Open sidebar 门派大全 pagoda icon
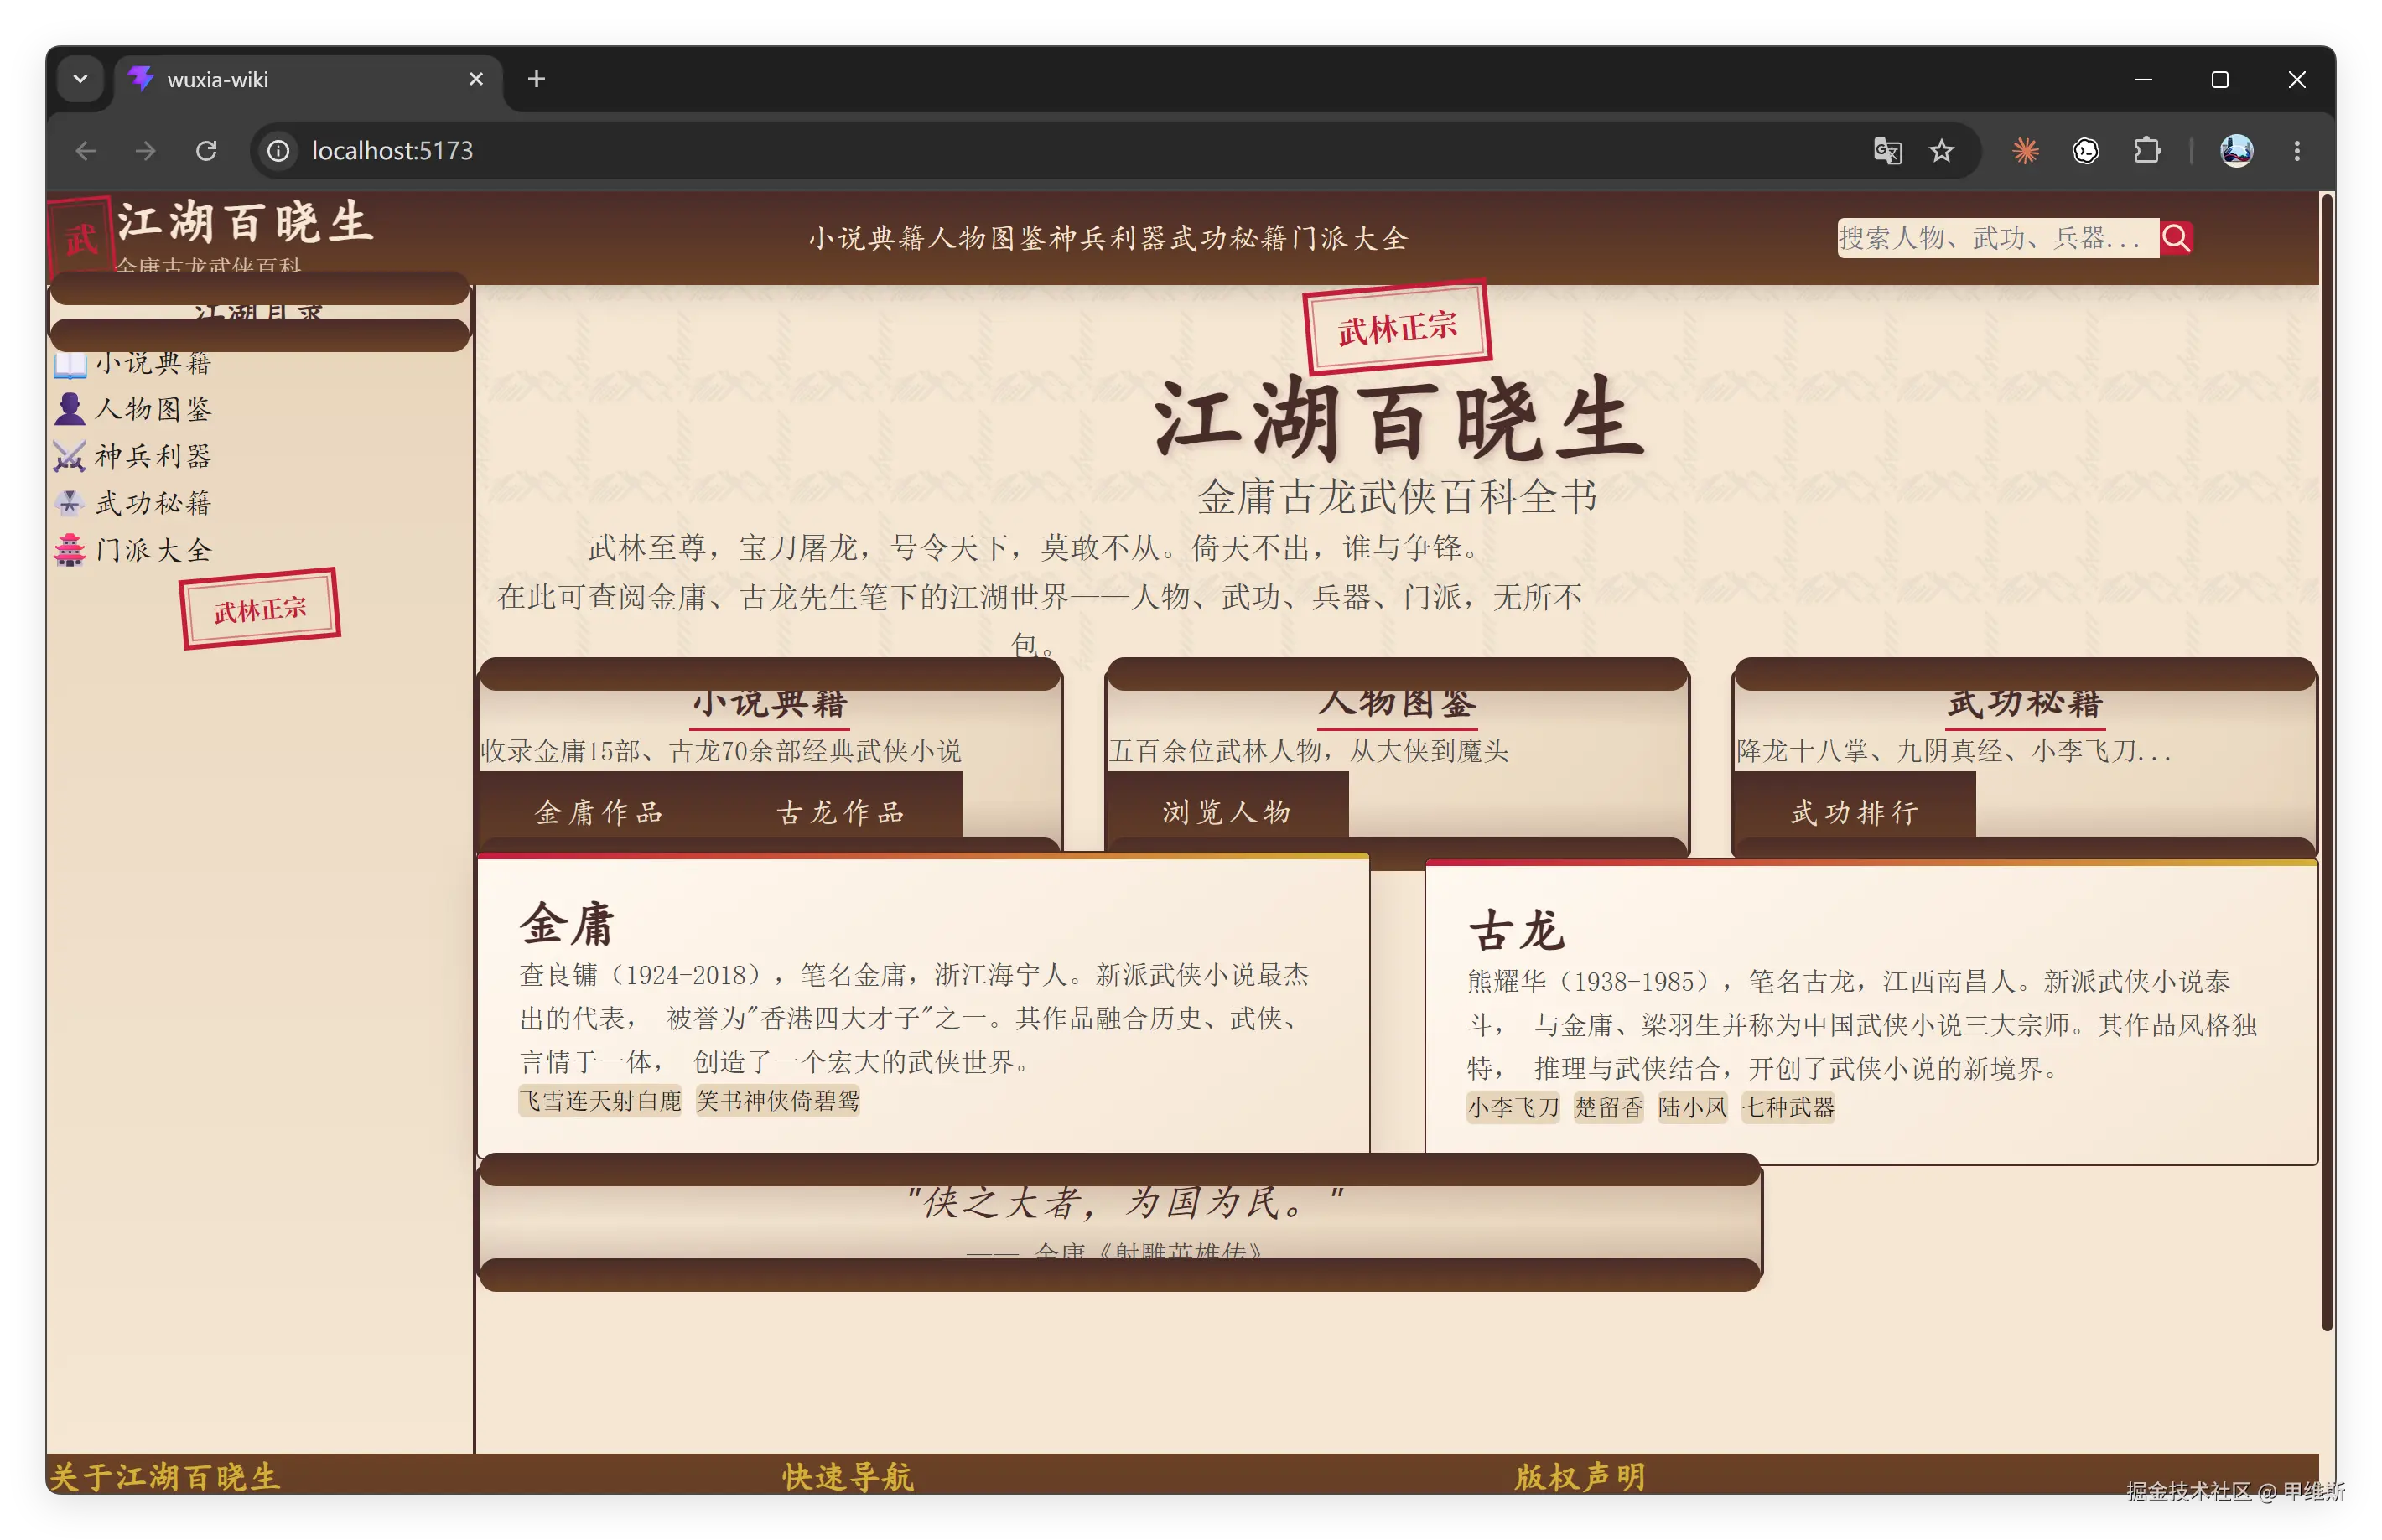Viewport: 2382px width, 1540px height. coord(70,549)
